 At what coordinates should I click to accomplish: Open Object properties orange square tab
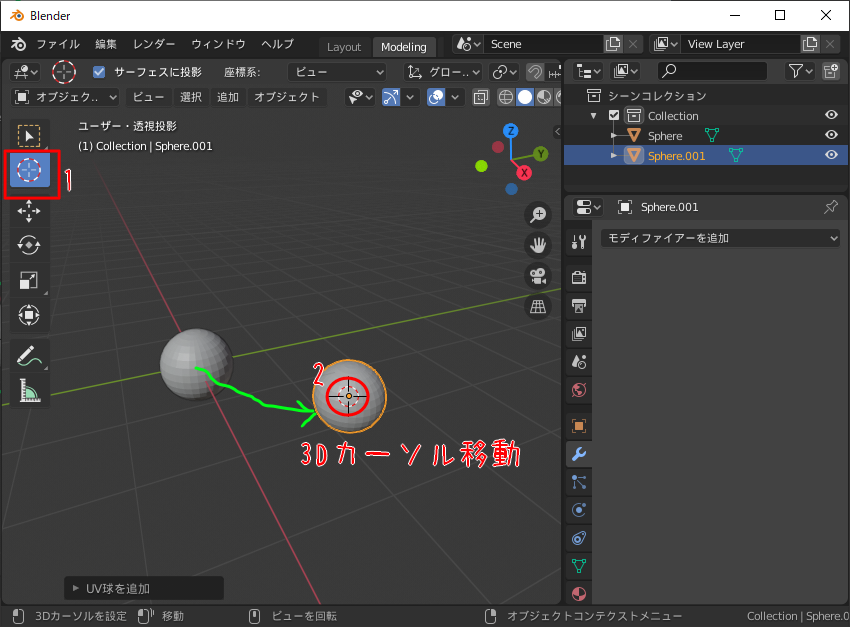pyautogui.click(x=579, y=426)
